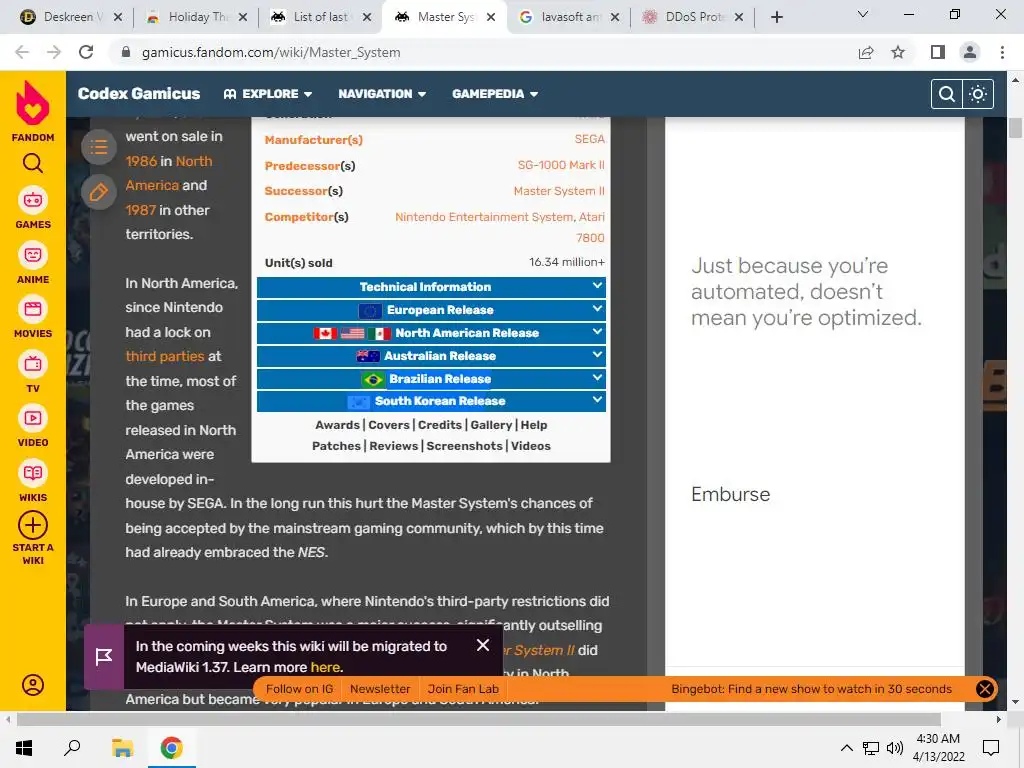Toggle light/dark theme sun icon

[978, 94]
